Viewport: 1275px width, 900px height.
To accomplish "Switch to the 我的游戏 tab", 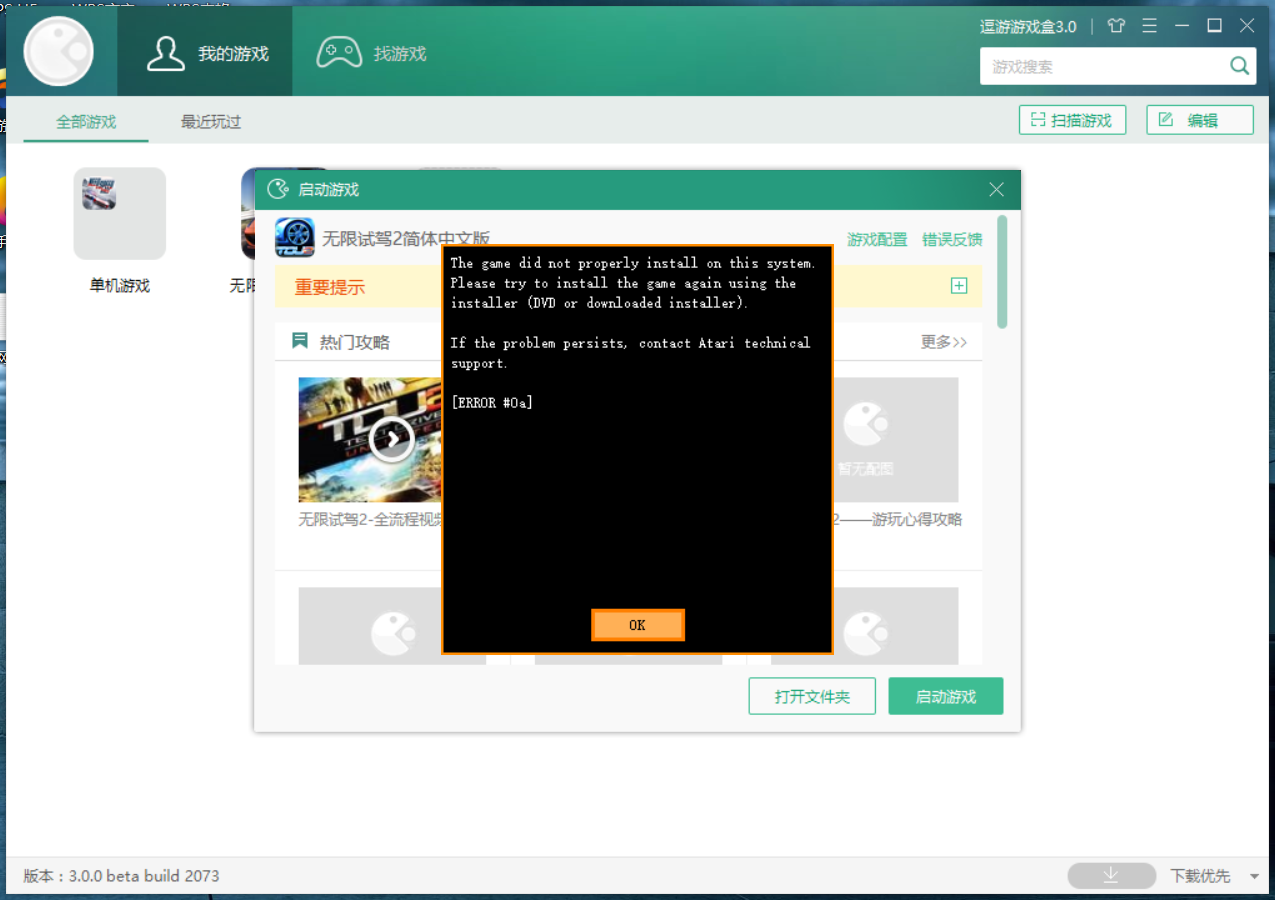I will pyautogui.click(x=205, y=53).
